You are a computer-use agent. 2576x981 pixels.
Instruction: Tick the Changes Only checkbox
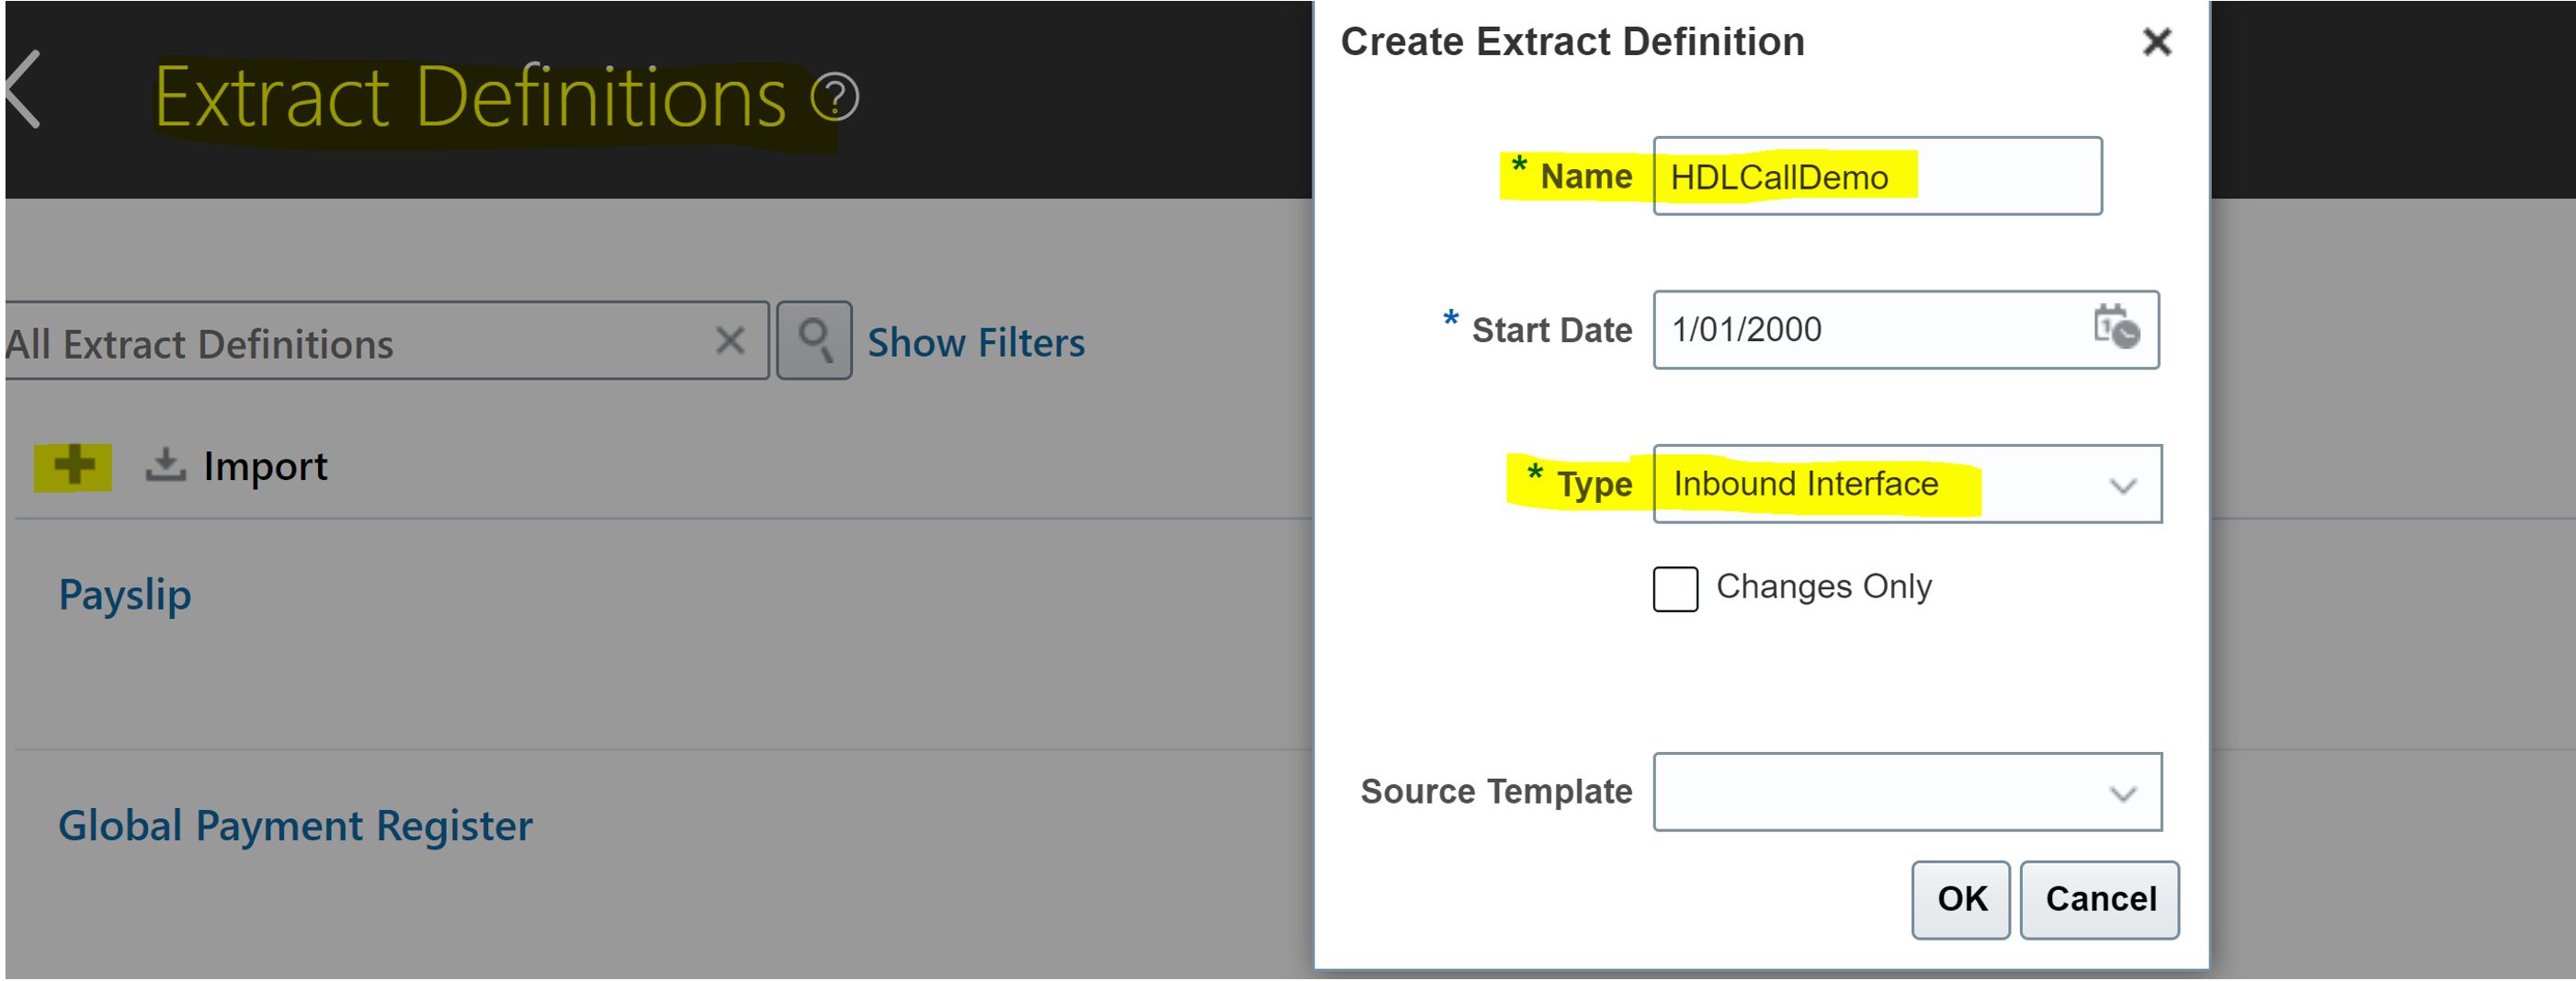tap(1675, 588)
